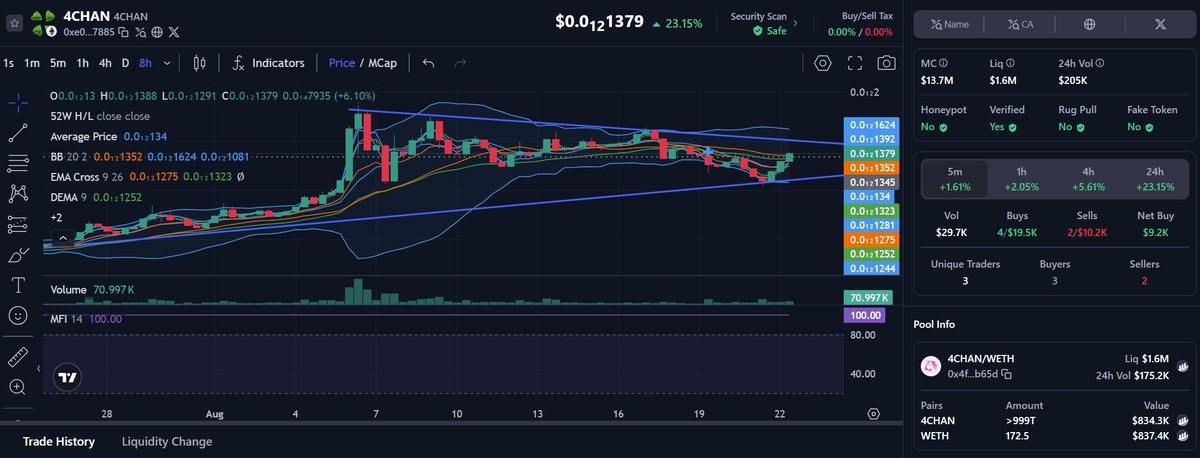Click the WETH value $837.4K icon
This screenshot has width=1200, height=458.
1182,437
